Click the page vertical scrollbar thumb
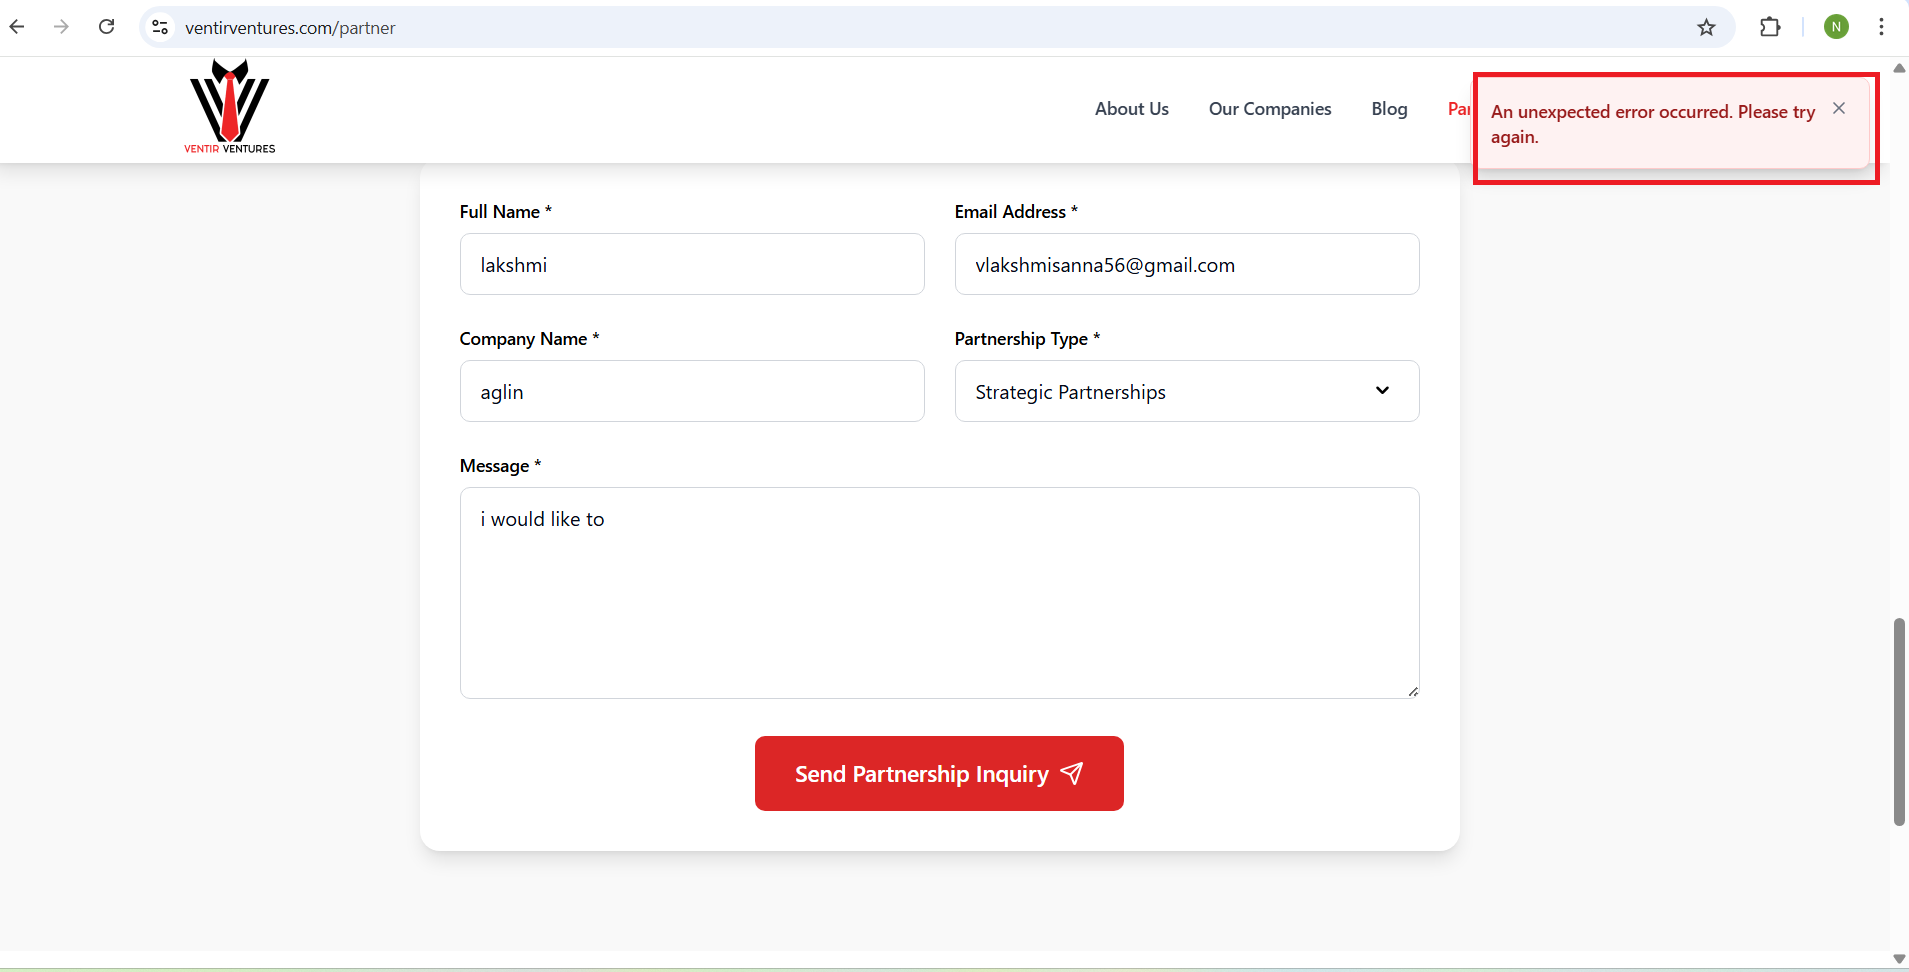Viewport: 1909px width, 972px height. 1898,721
